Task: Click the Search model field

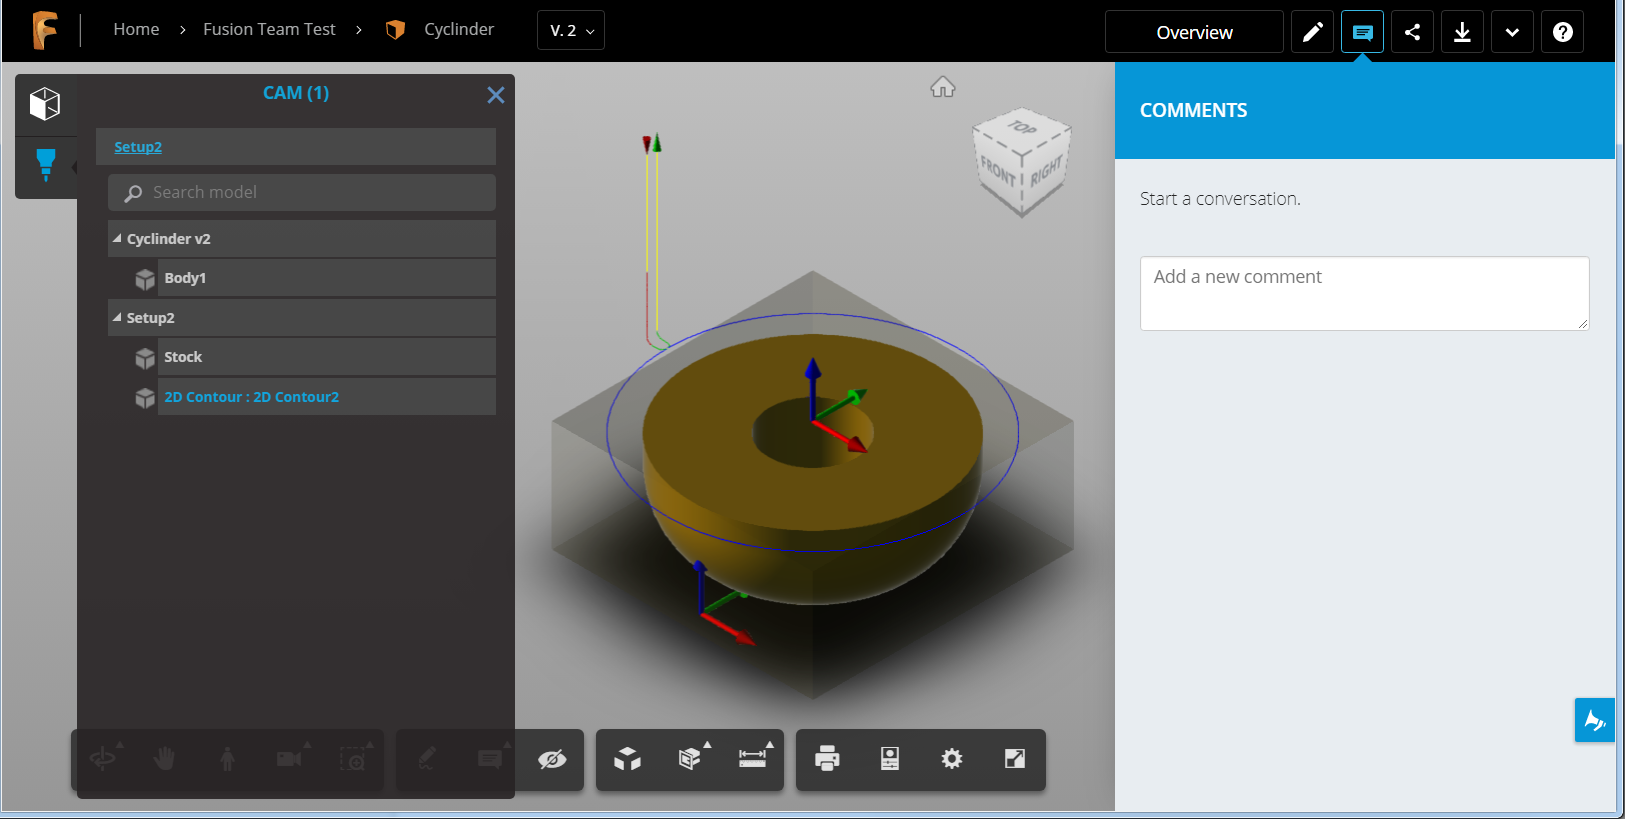Action: click(x=302, y=193)
